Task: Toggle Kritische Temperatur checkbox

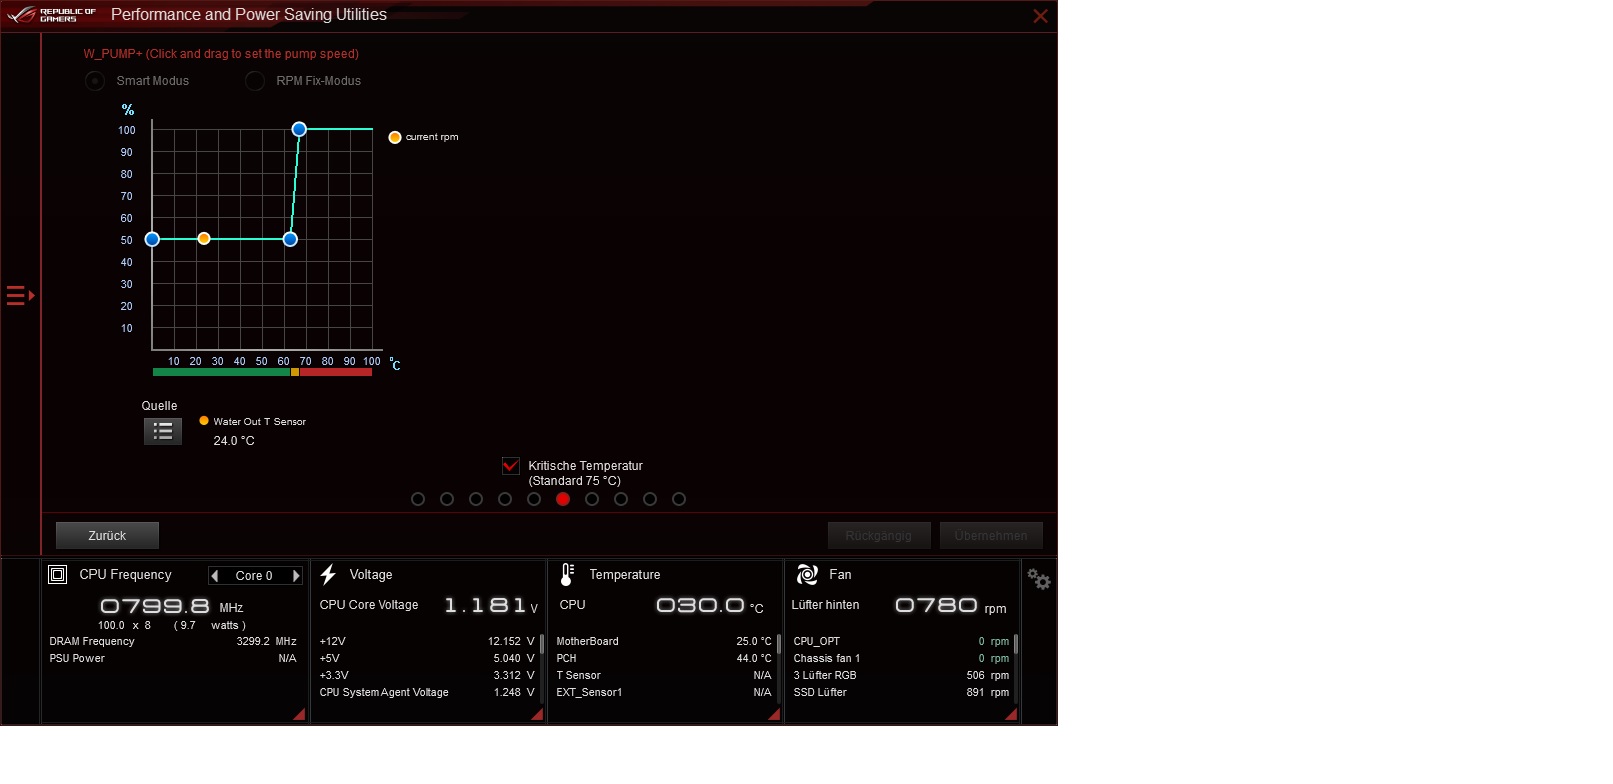Action: tap(510, 466)
